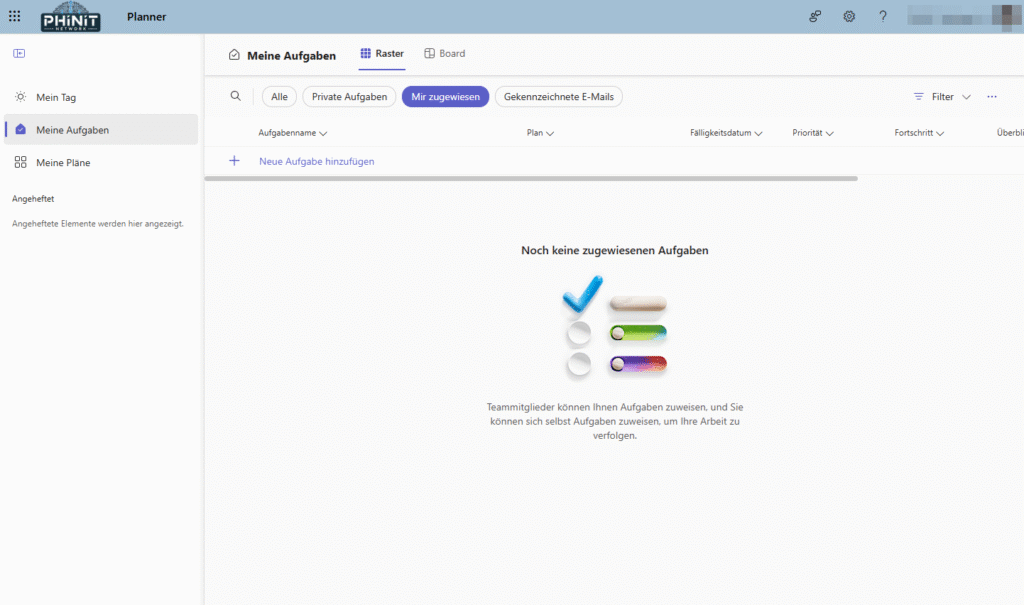Collapse the left navigation pane

pos(19,52)
